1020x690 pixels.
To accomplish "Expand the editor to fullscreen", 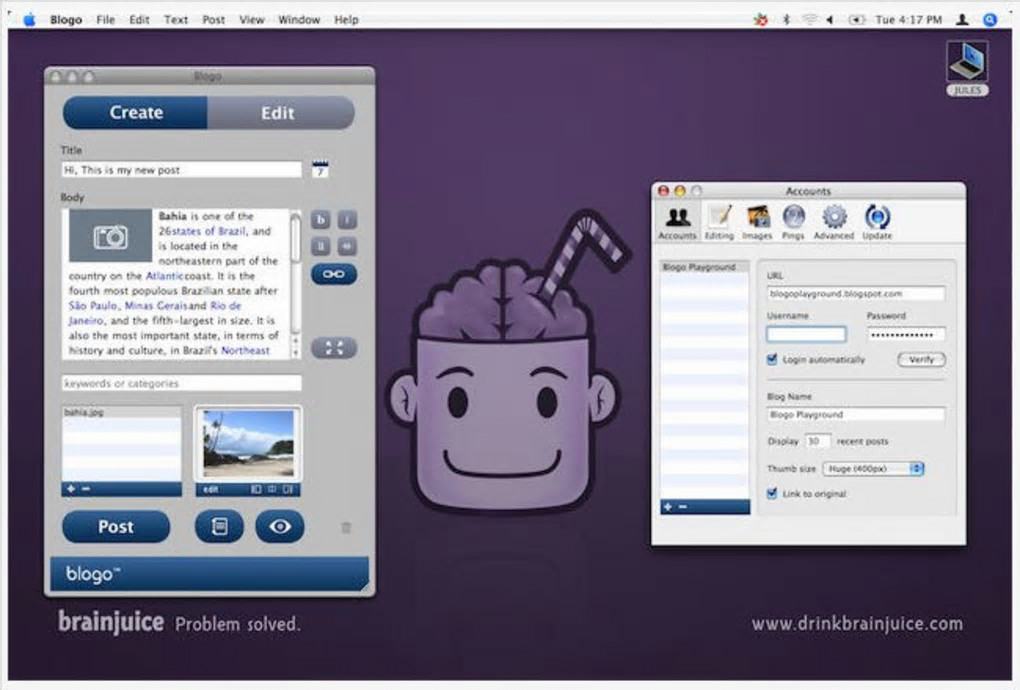I will (x=334, y=348).
